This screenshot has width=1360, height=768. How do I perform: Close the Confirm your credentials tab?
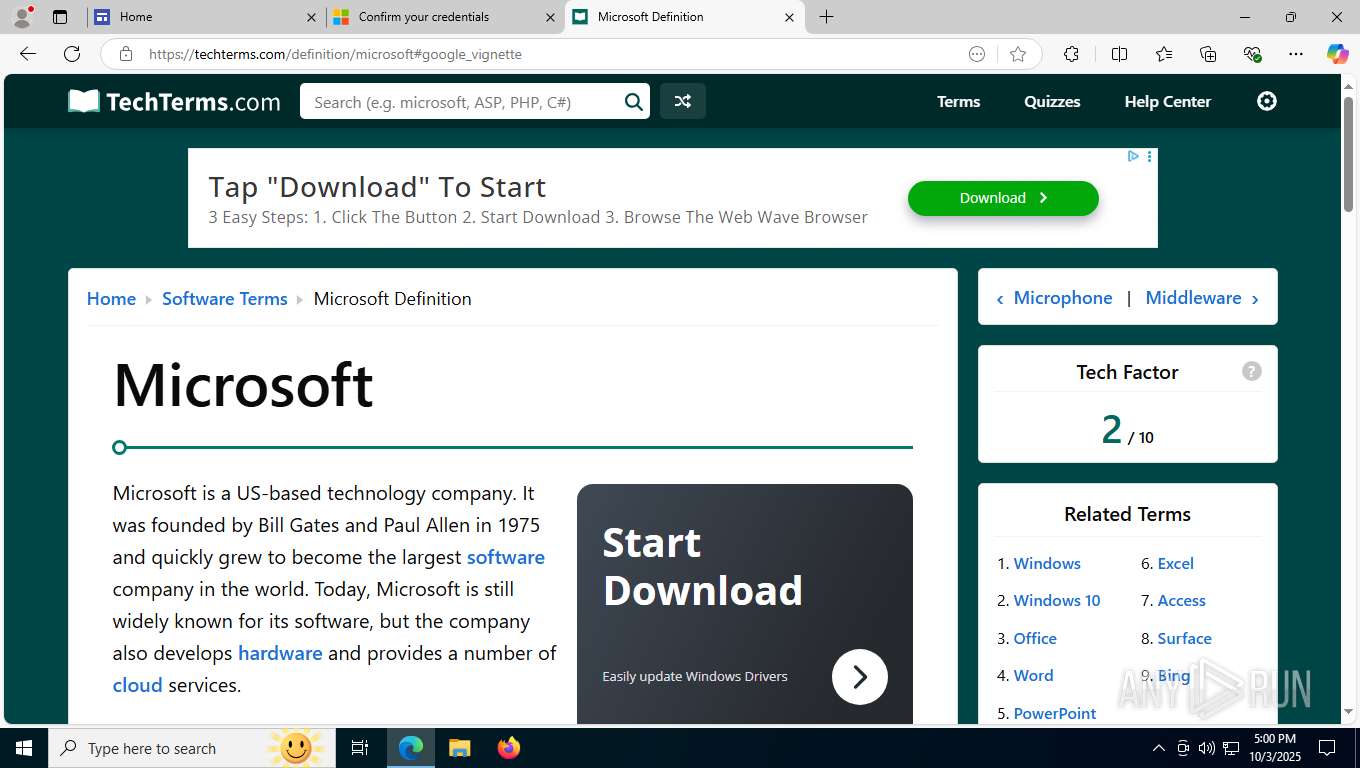click(x=550, y=17)
